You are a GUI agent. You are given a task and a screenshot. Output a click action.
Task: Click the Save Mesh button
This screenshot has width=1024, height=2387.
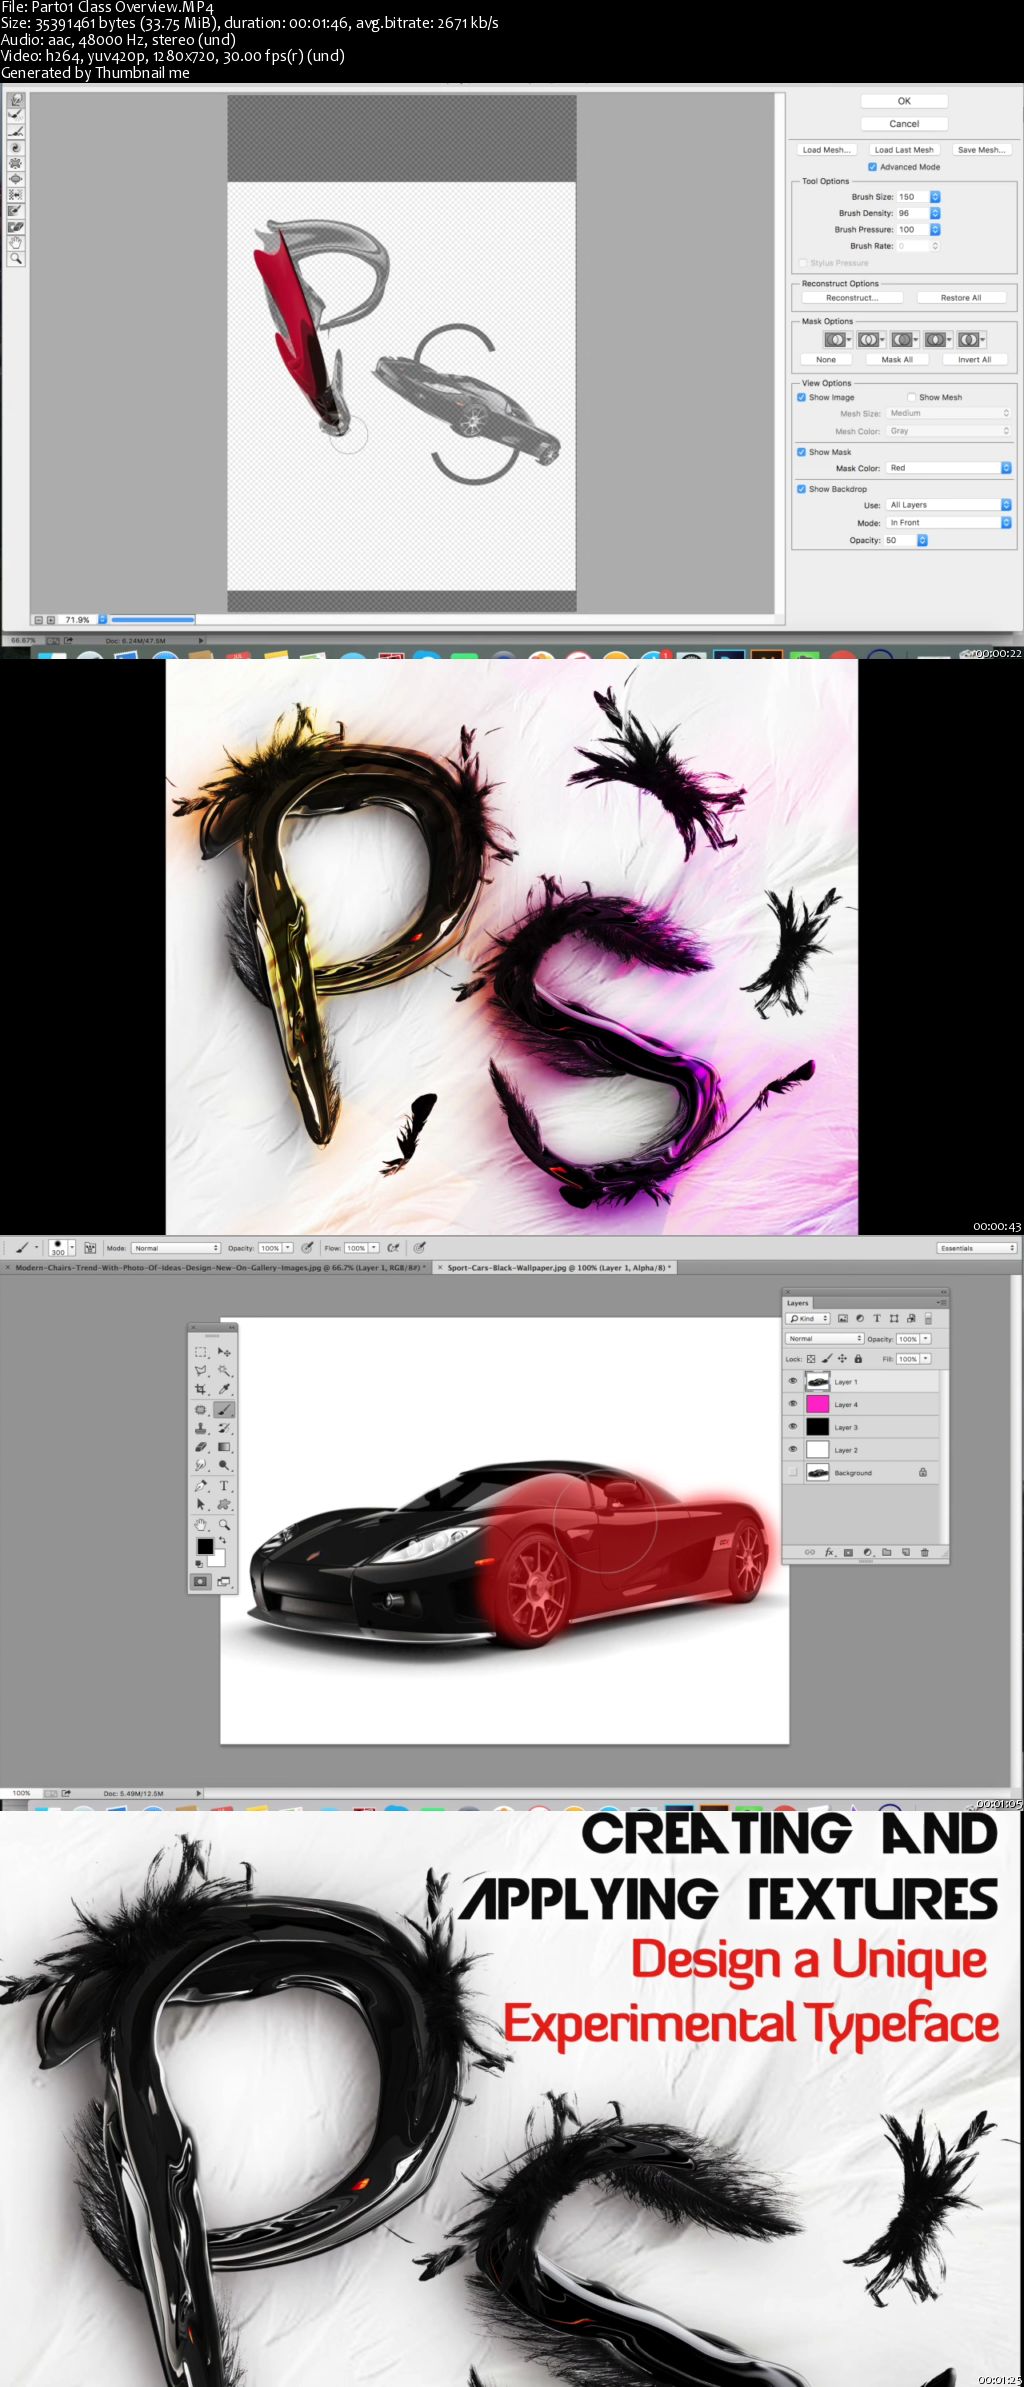pos(981,150)
